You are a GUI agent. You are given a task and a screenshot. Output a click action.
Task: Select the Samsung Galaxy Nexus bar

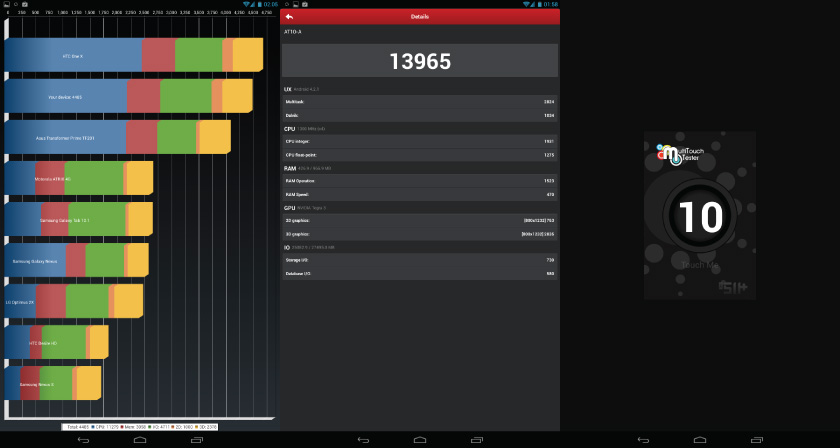coord(76,260)
